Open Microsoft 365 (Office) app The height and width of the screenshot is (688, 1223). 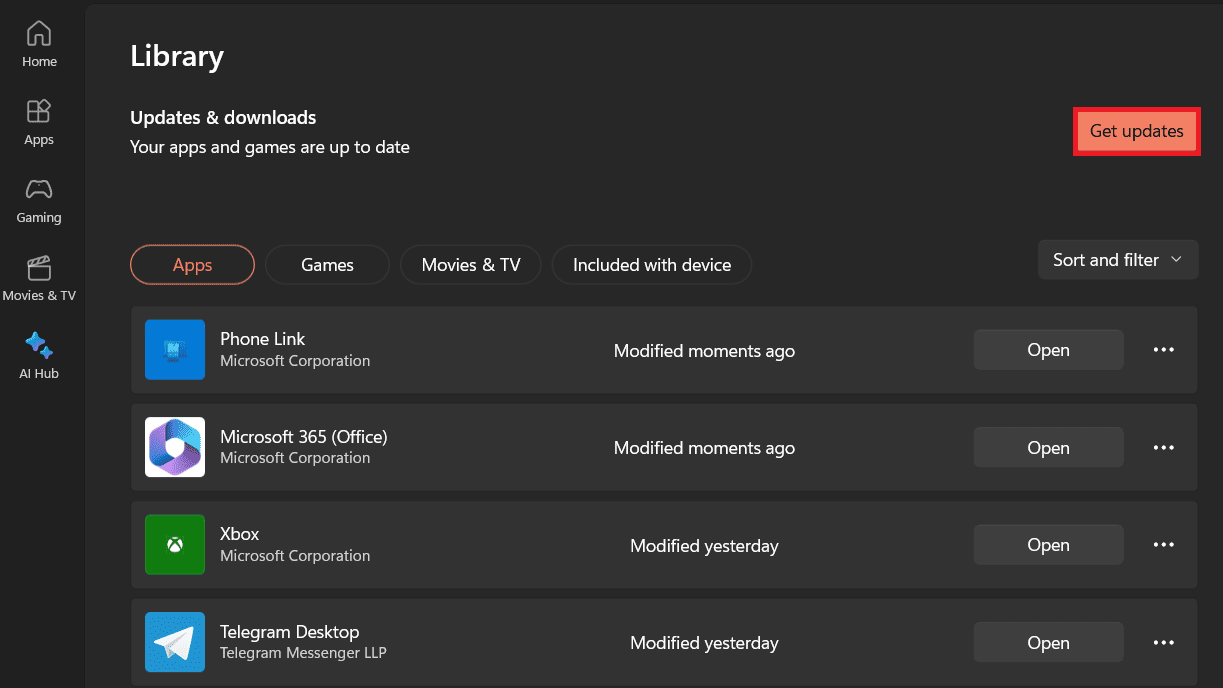click(1048, 448)
